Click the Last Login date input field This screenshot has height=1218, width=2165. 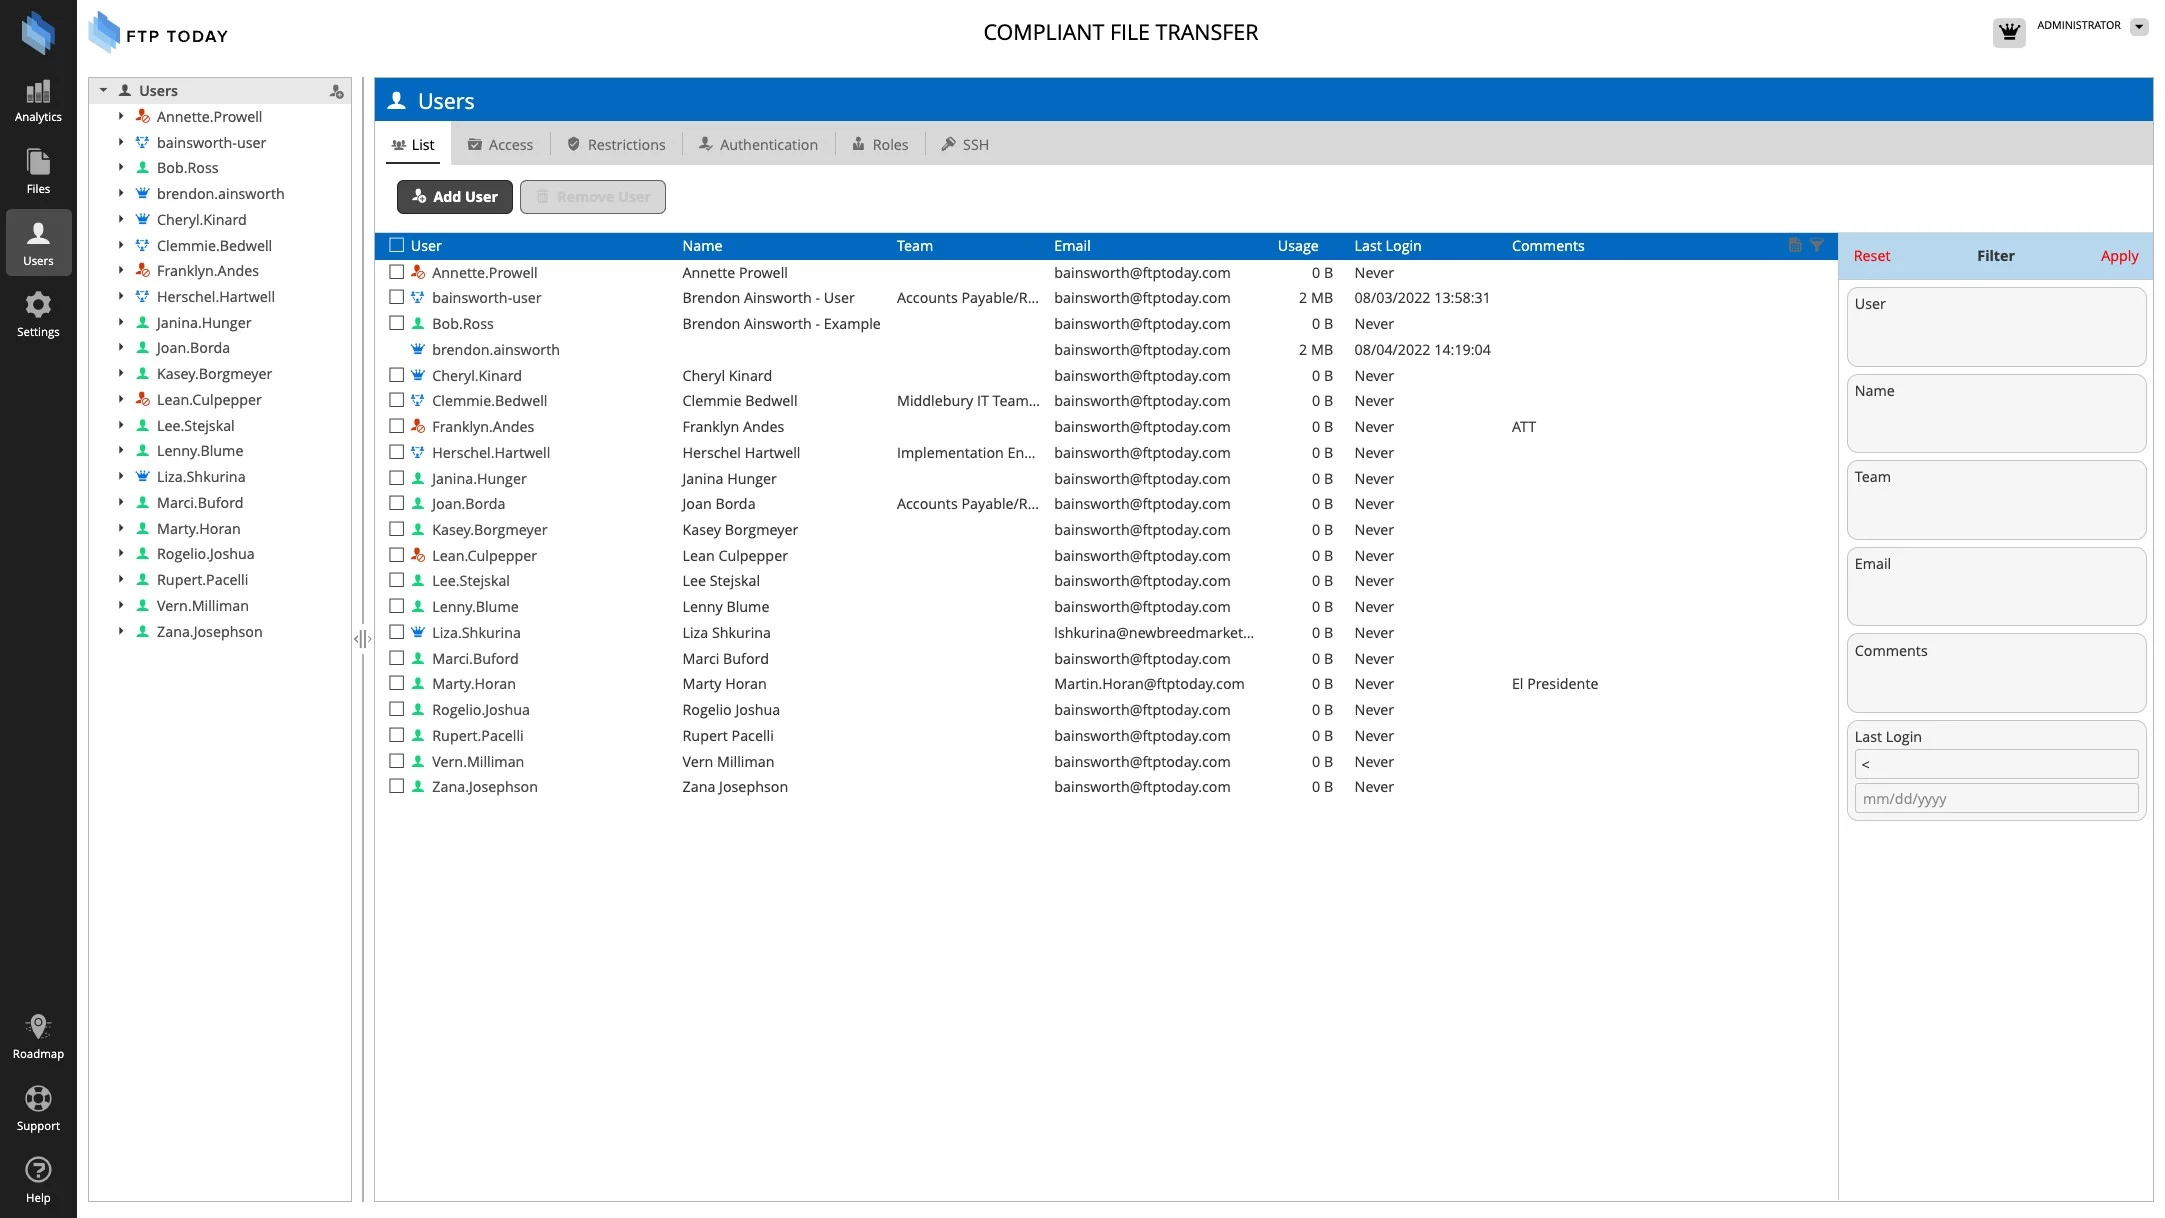(x=1996, y=799)
